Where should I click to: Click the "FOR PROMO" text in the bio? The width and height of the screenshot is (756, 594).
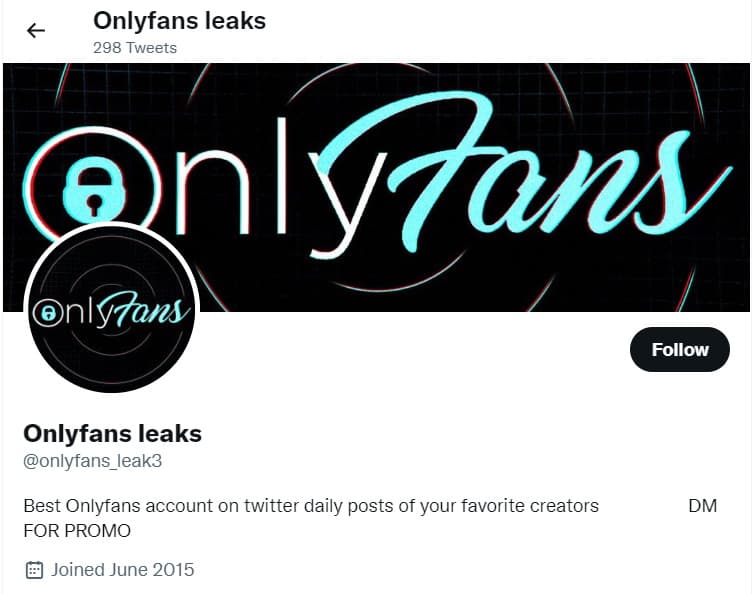[77, 530]
